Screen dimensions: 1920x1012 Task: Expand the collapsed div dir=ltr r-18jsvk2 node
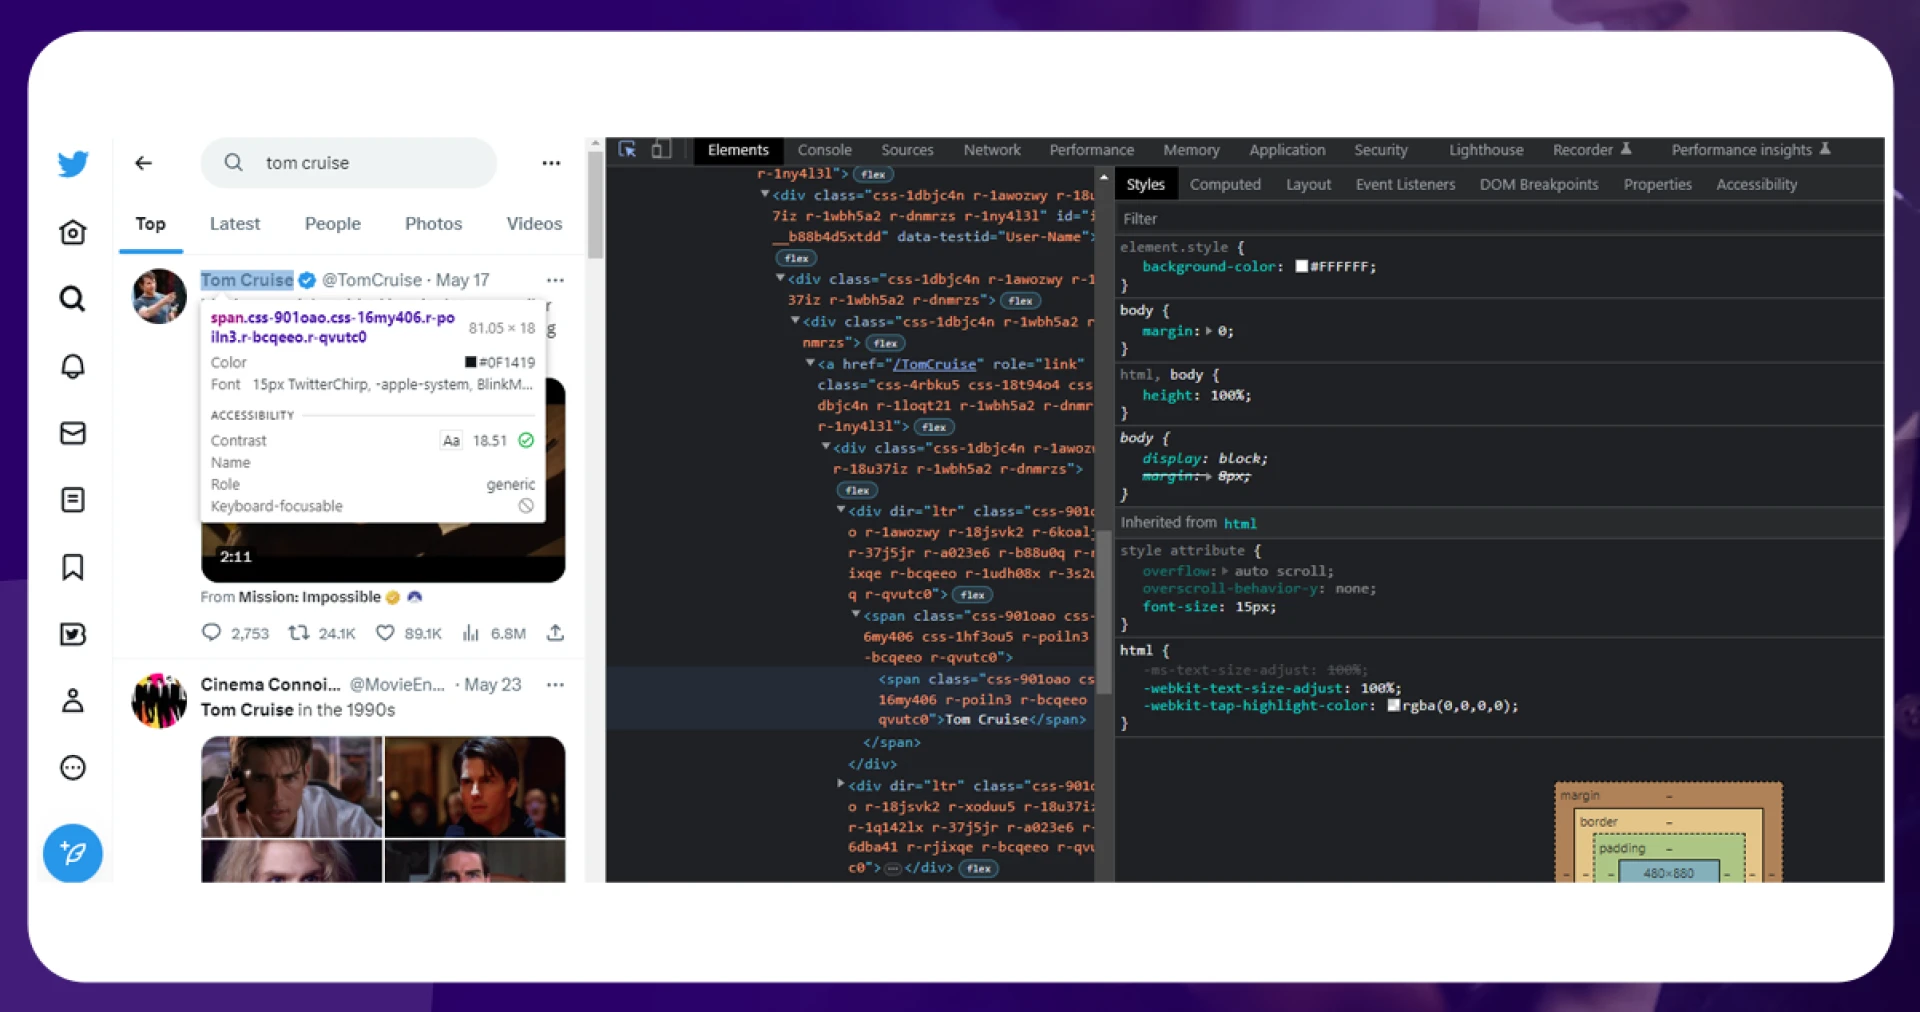[841, 784]
